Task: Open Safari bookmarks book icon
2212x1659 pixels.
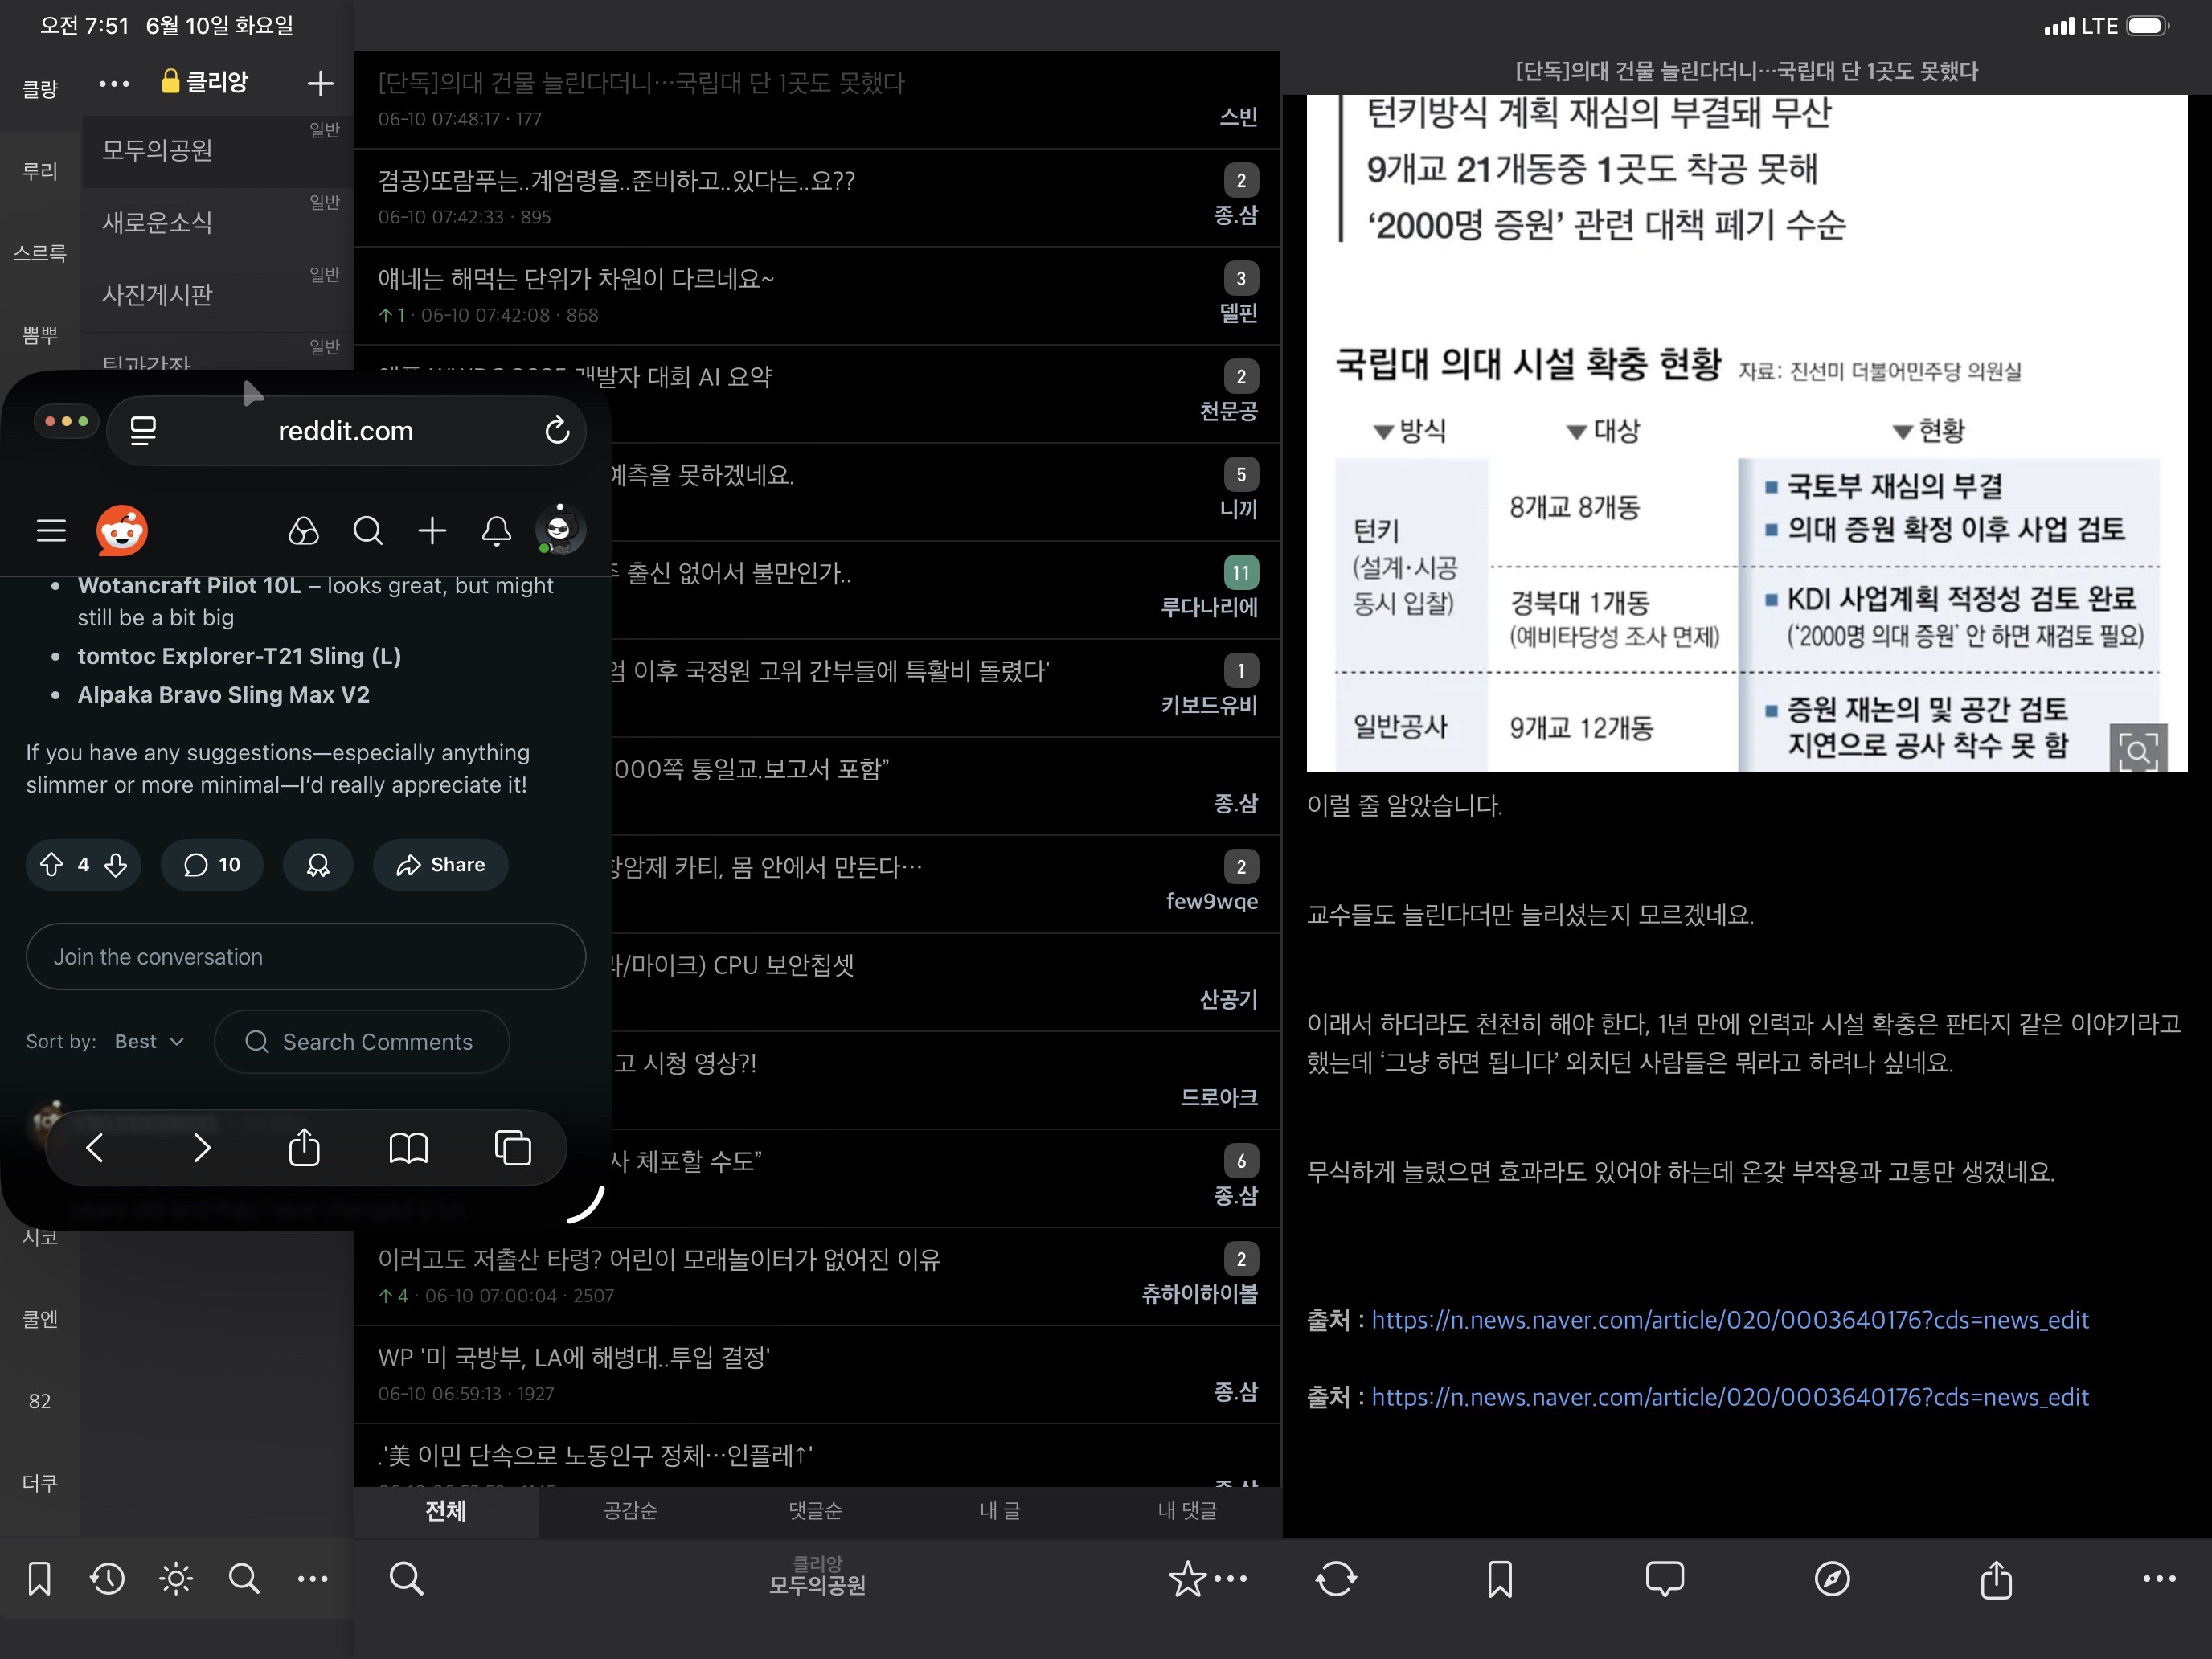Action: coord(408,1147)
